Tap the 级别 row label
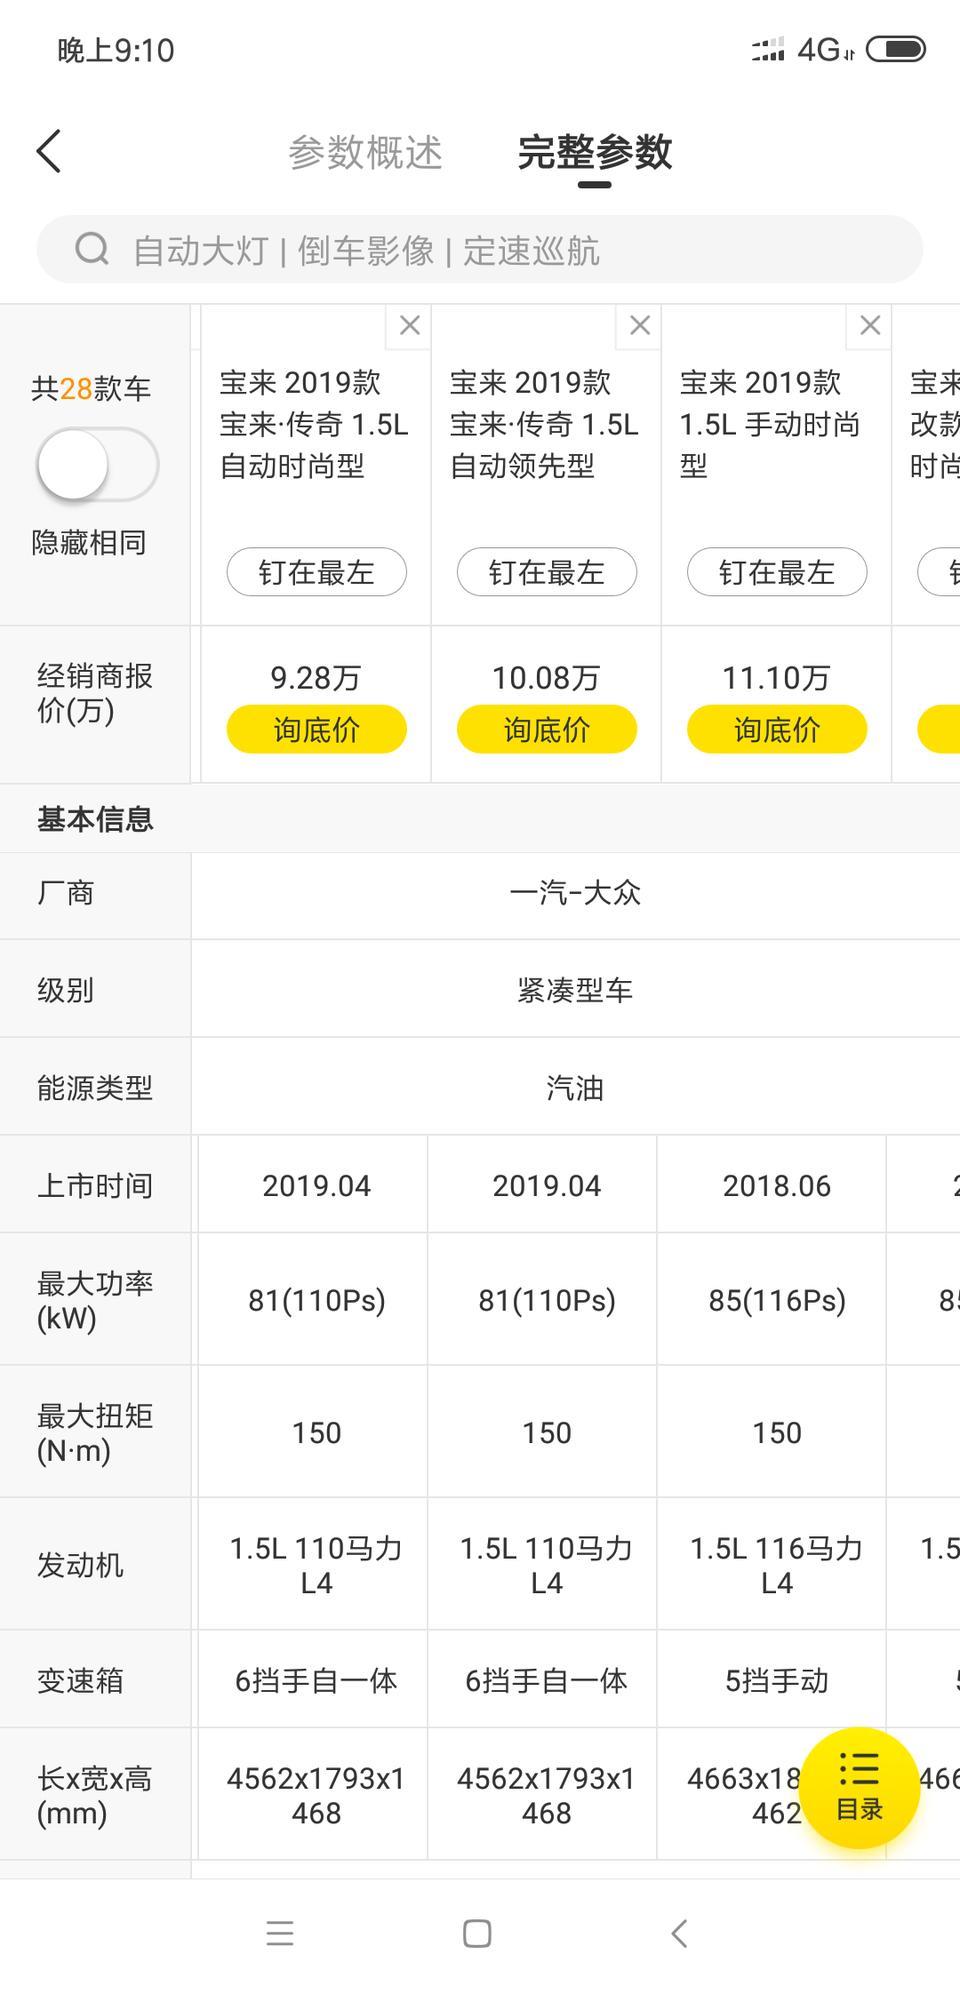Viewport: 960px width, 1994px height. [65, 990]
